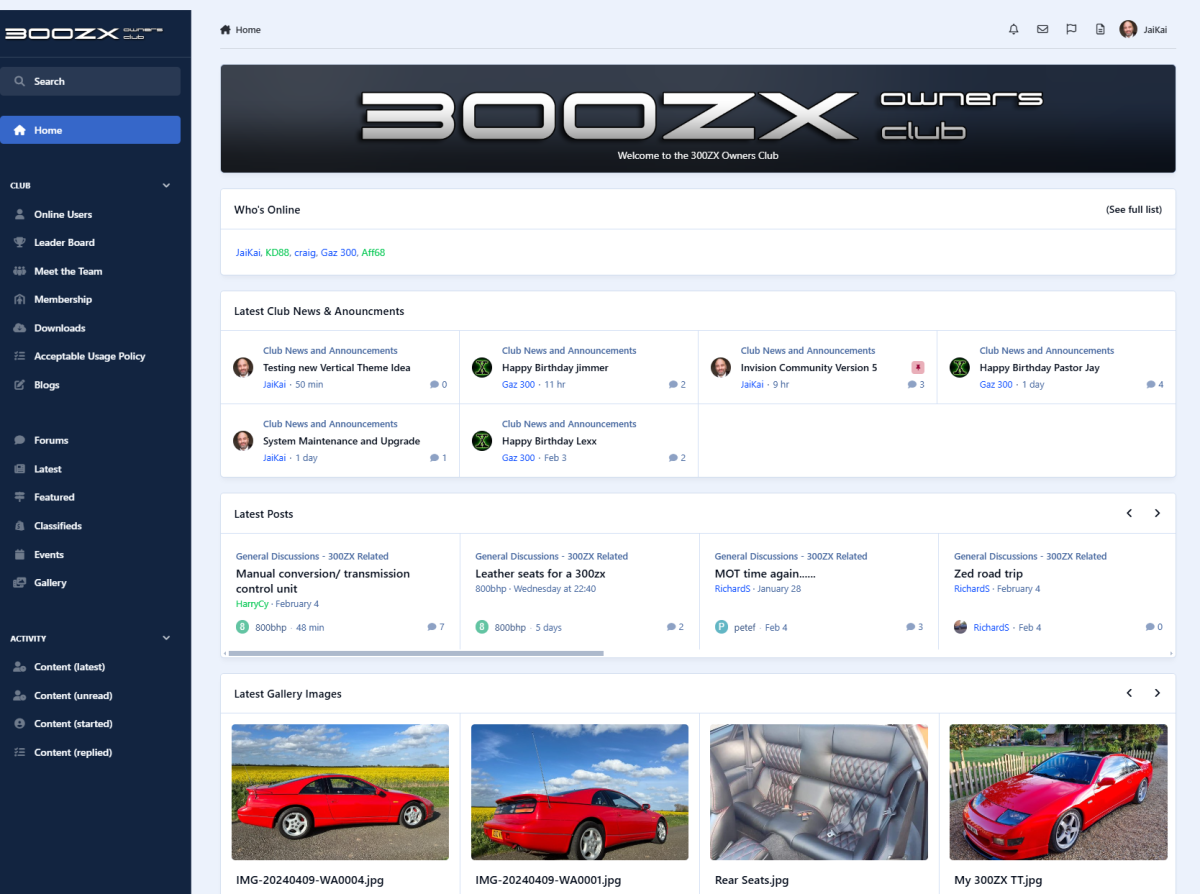Screen dimensions: 1200x894
Task: Collapse the CLUB sidebar section
Action: pos(166,186)
